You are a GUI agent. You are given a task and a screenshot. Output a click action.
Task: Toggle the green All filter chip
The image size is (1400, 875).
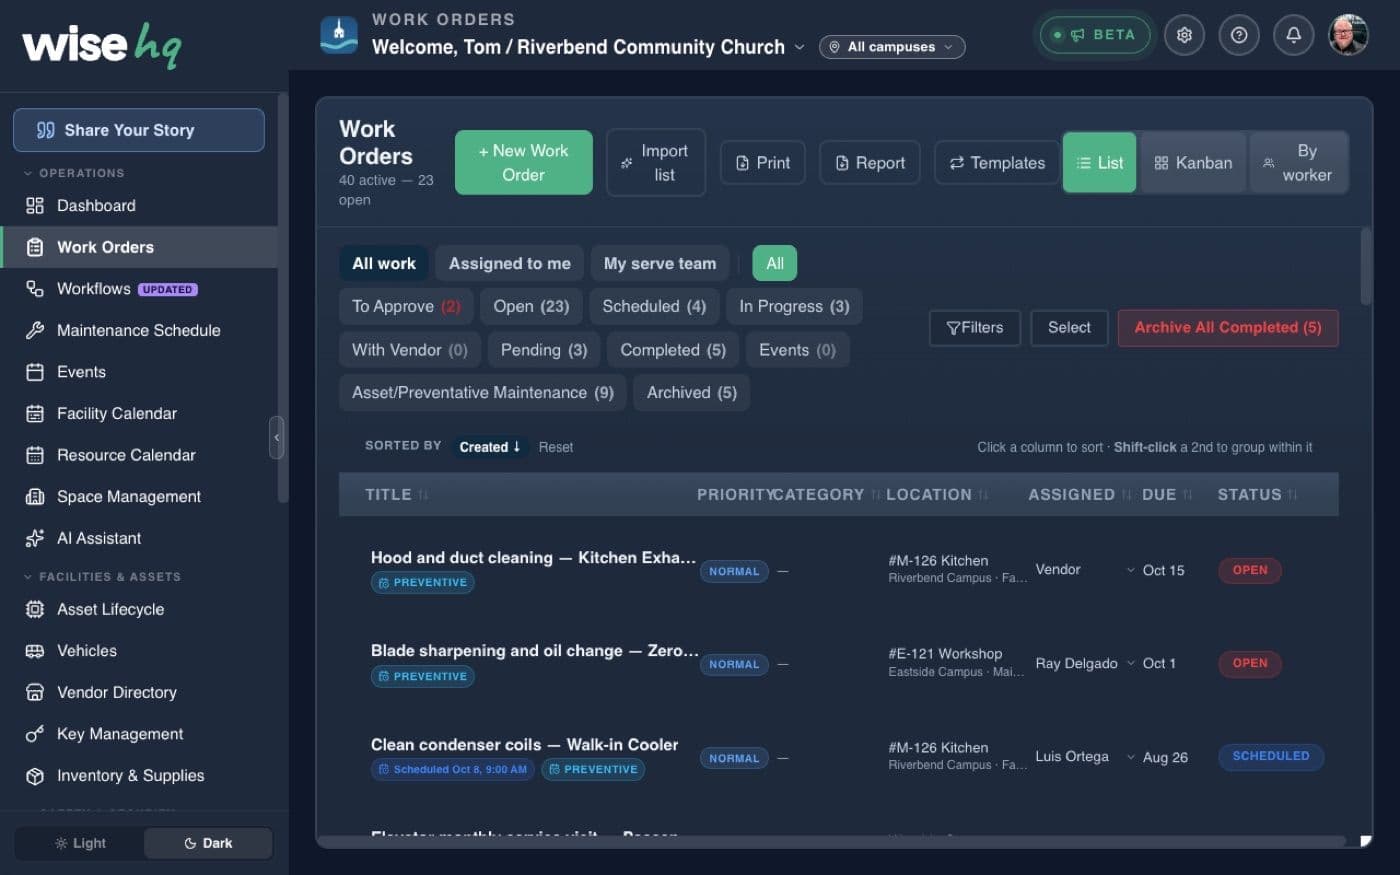click(x=774, y=263)
